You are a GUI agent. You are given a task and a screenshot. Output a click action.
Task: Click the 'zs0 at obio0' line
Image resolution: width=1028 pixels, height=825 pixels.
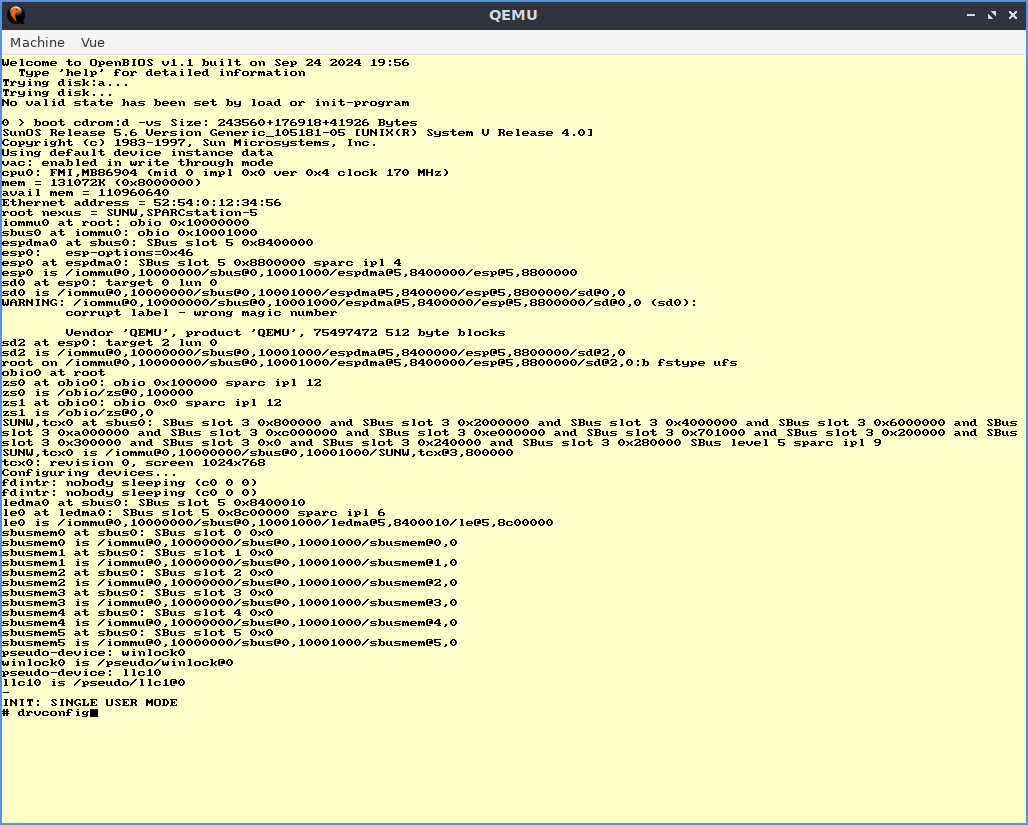click(162, 382)
